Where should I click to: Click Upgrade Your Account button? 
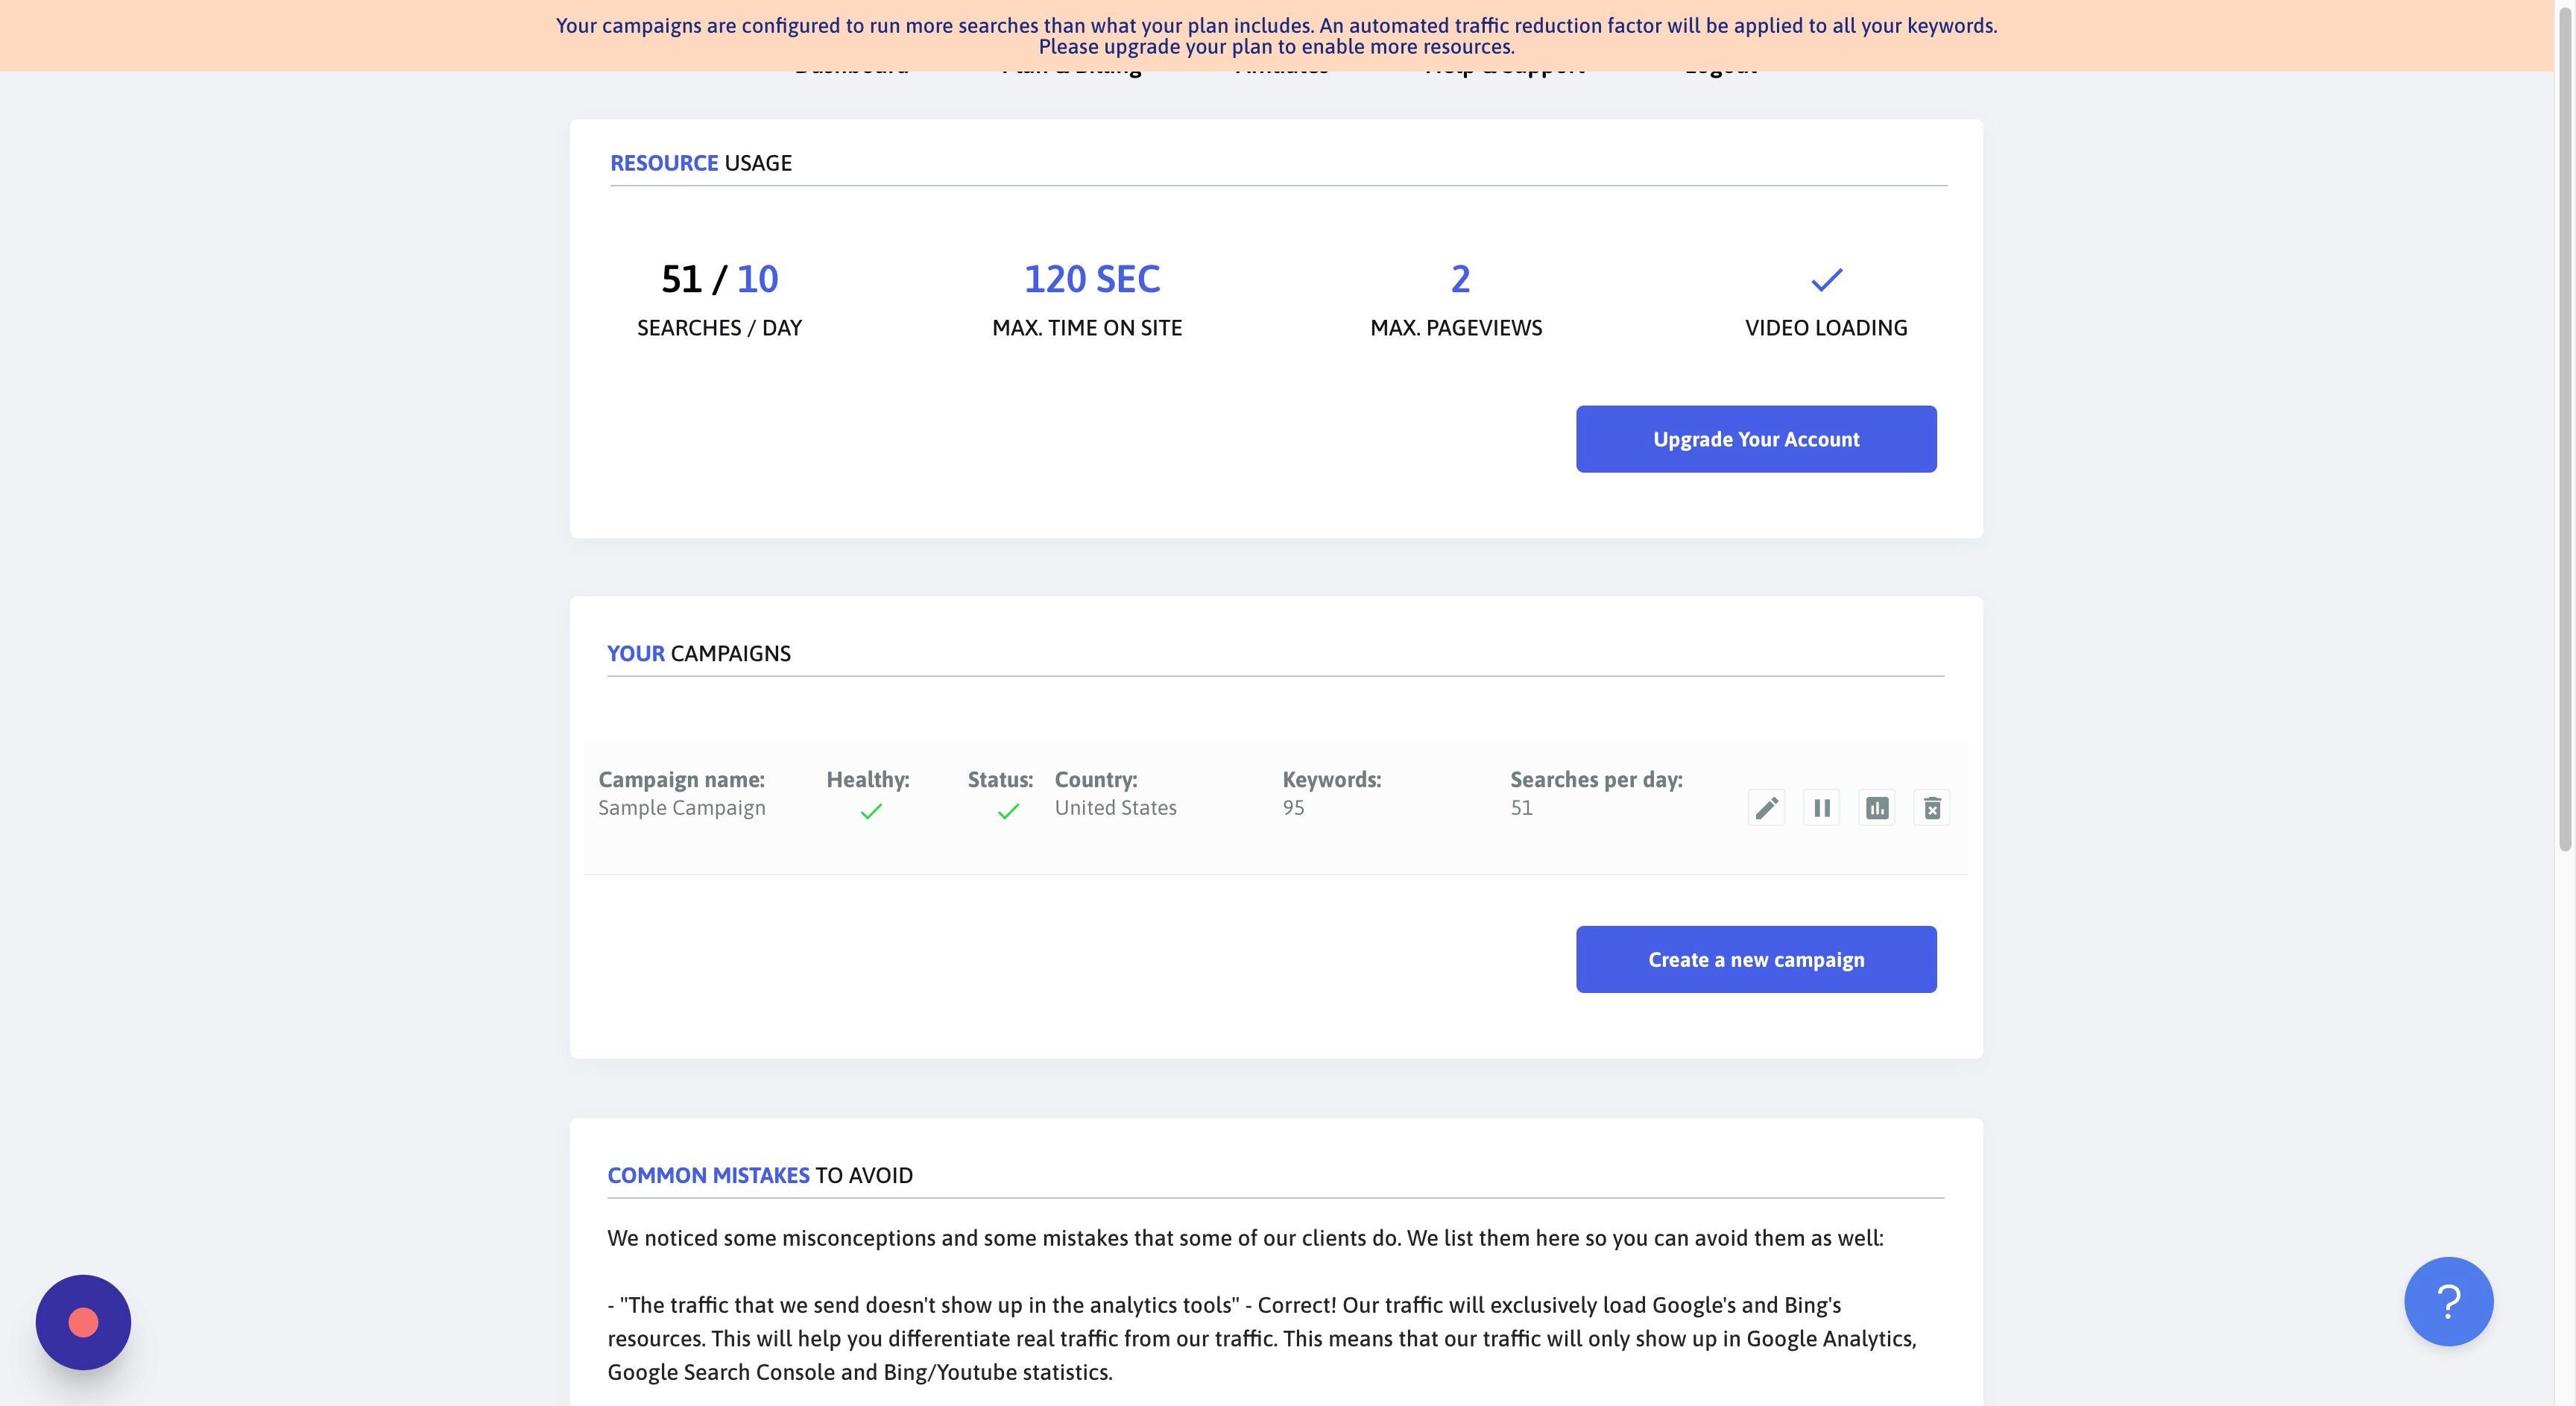click(x=1756, y=439)
